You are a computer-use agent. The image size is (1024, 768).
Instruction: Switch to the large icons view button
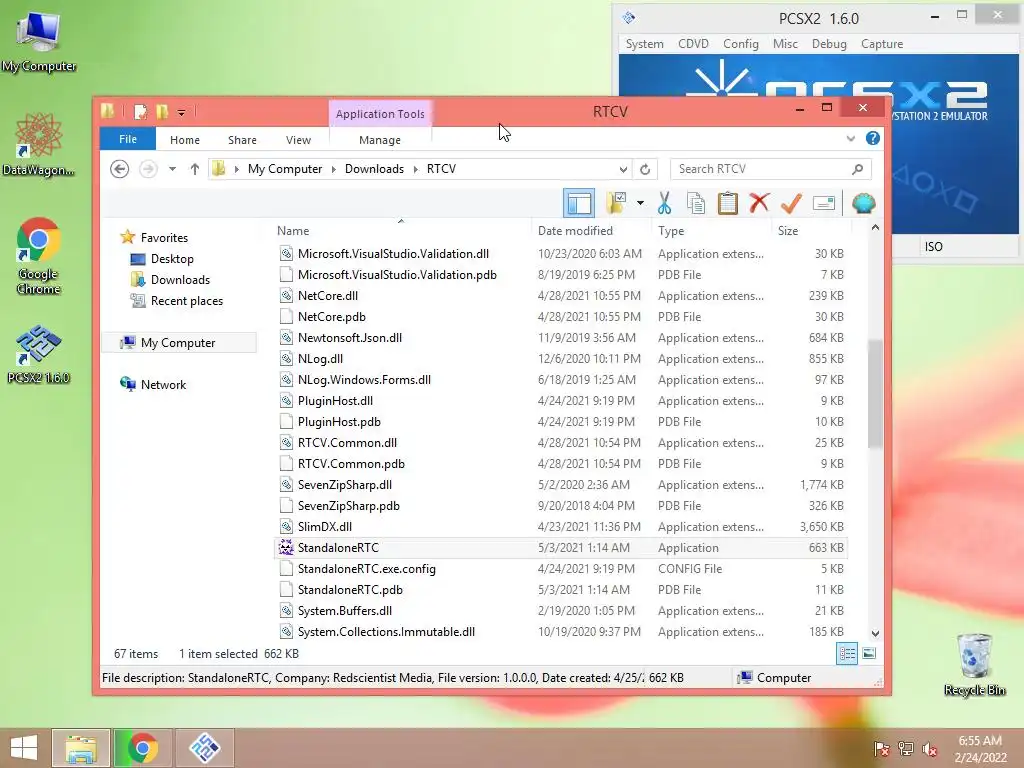tap(869, 653)
